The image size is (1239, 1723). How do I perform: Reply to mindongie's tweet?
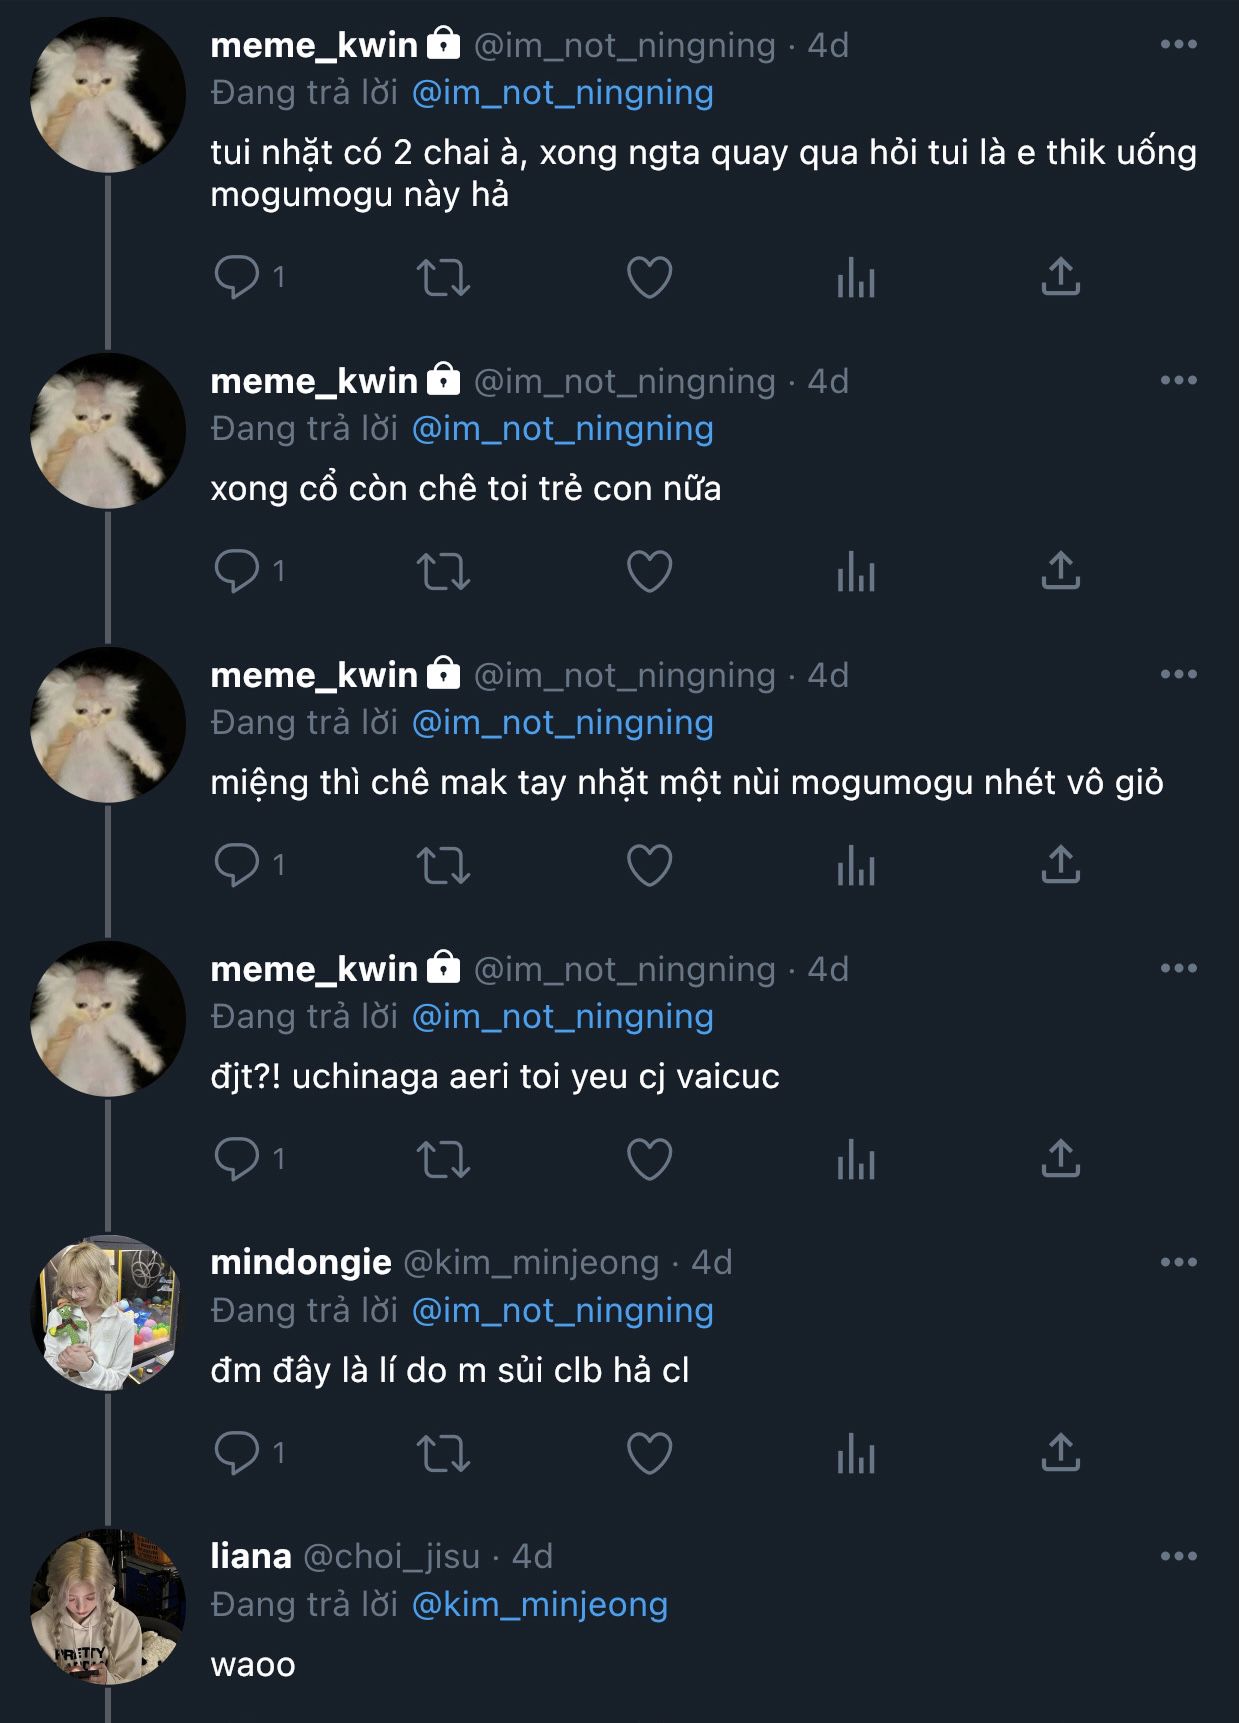click(237, 1453)
